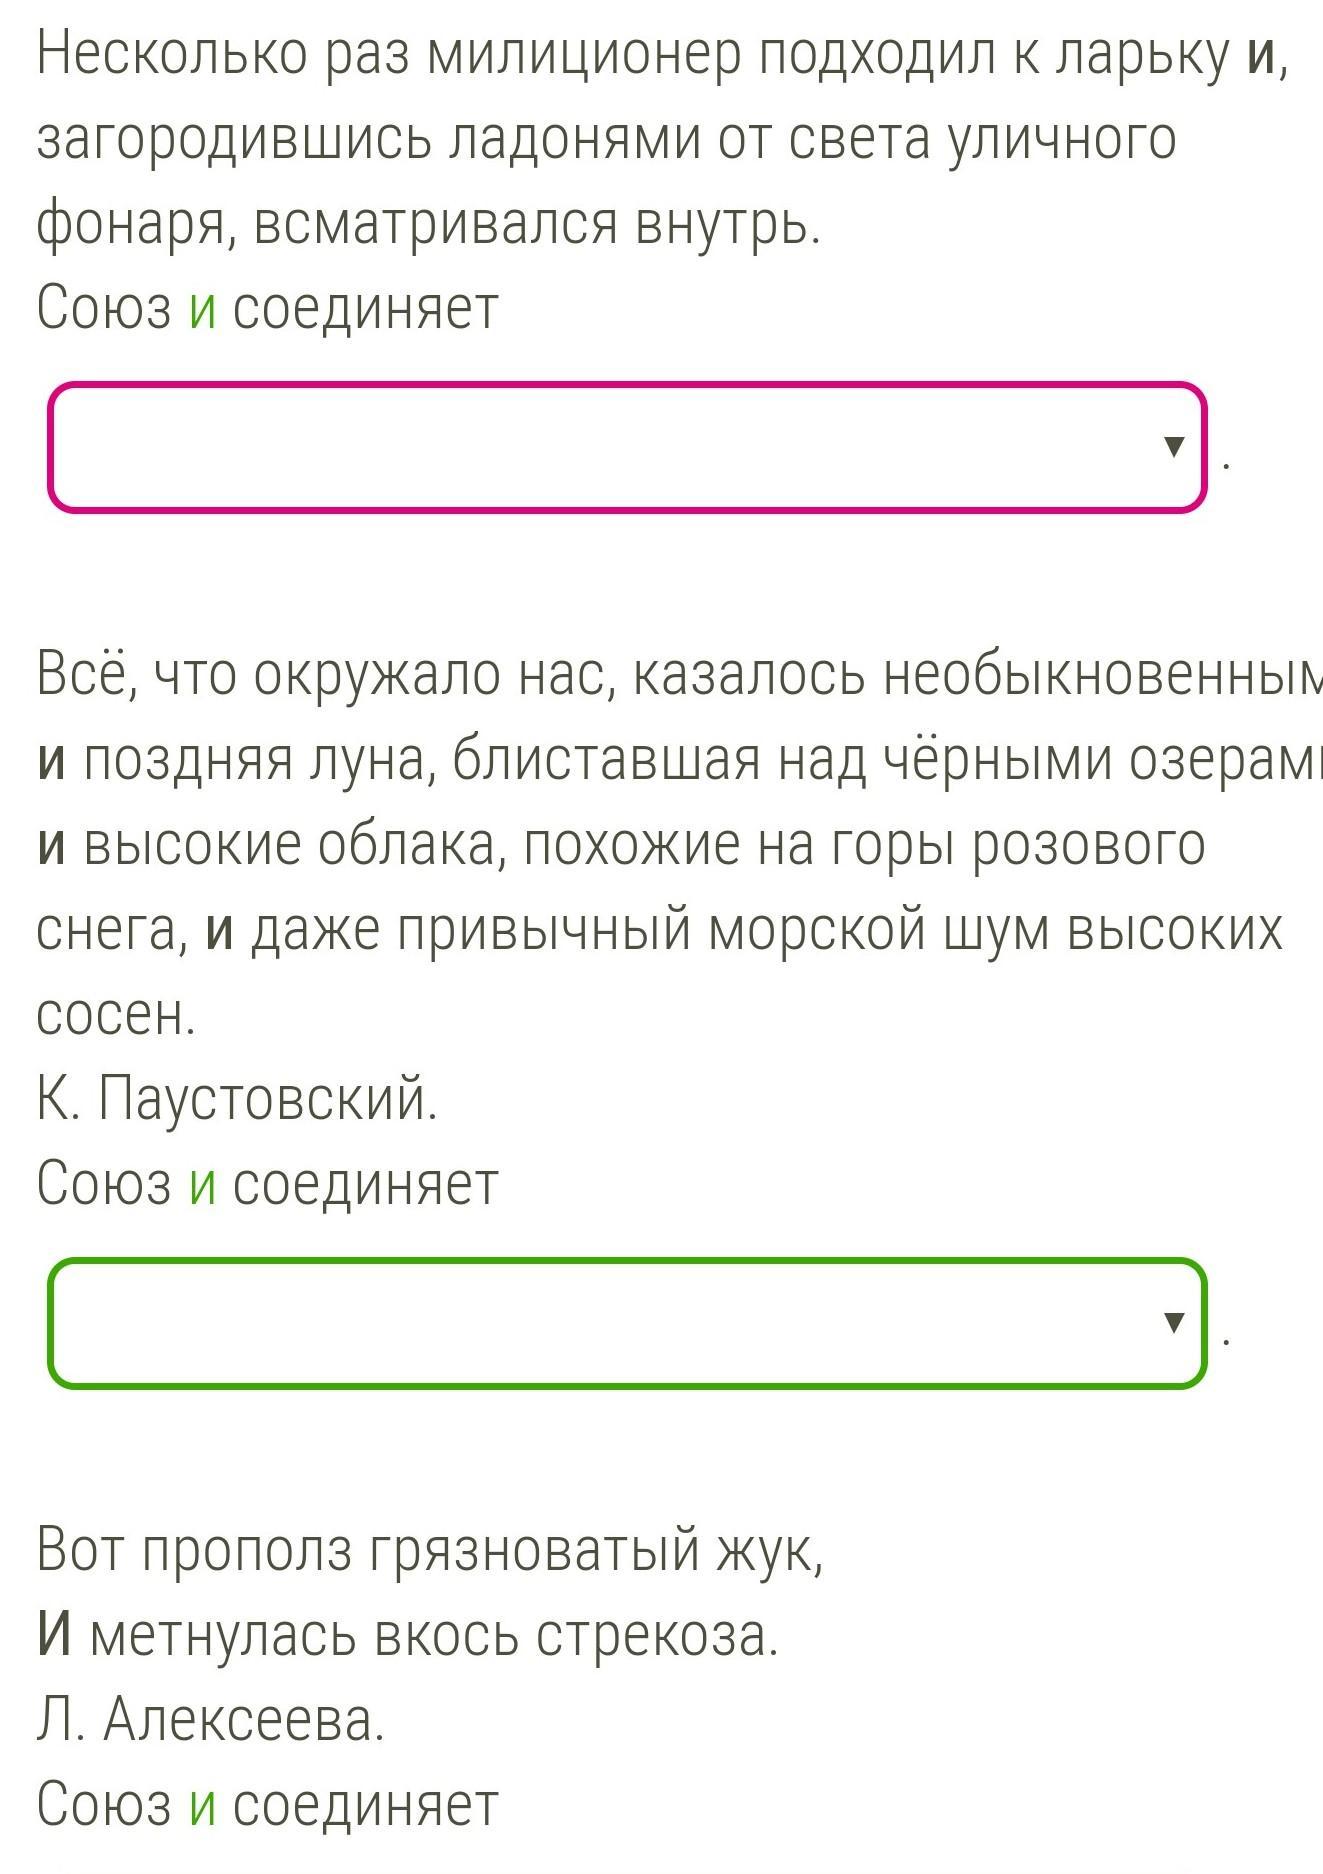Screen dimensions: 1323x1874
Task: Click the bold «и» before «высокие облака»
Action: pyautogui.click(x=53, y=846)
